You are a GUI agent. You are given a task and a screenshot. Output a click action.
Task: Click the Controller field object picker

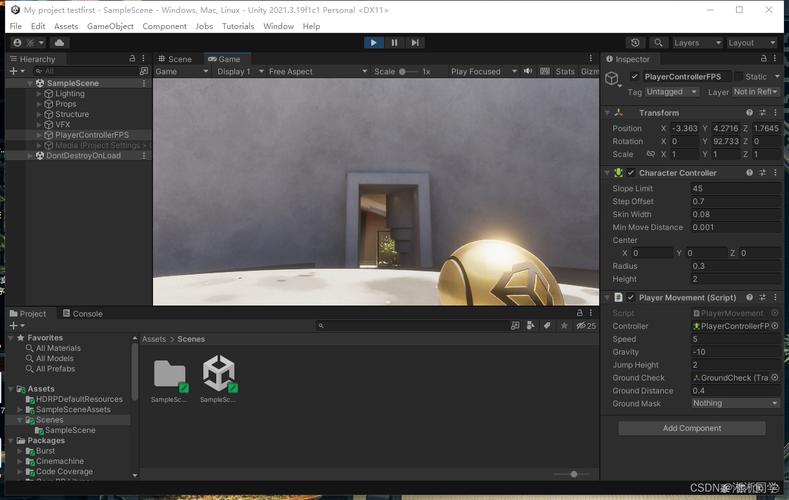pos(775,326)
